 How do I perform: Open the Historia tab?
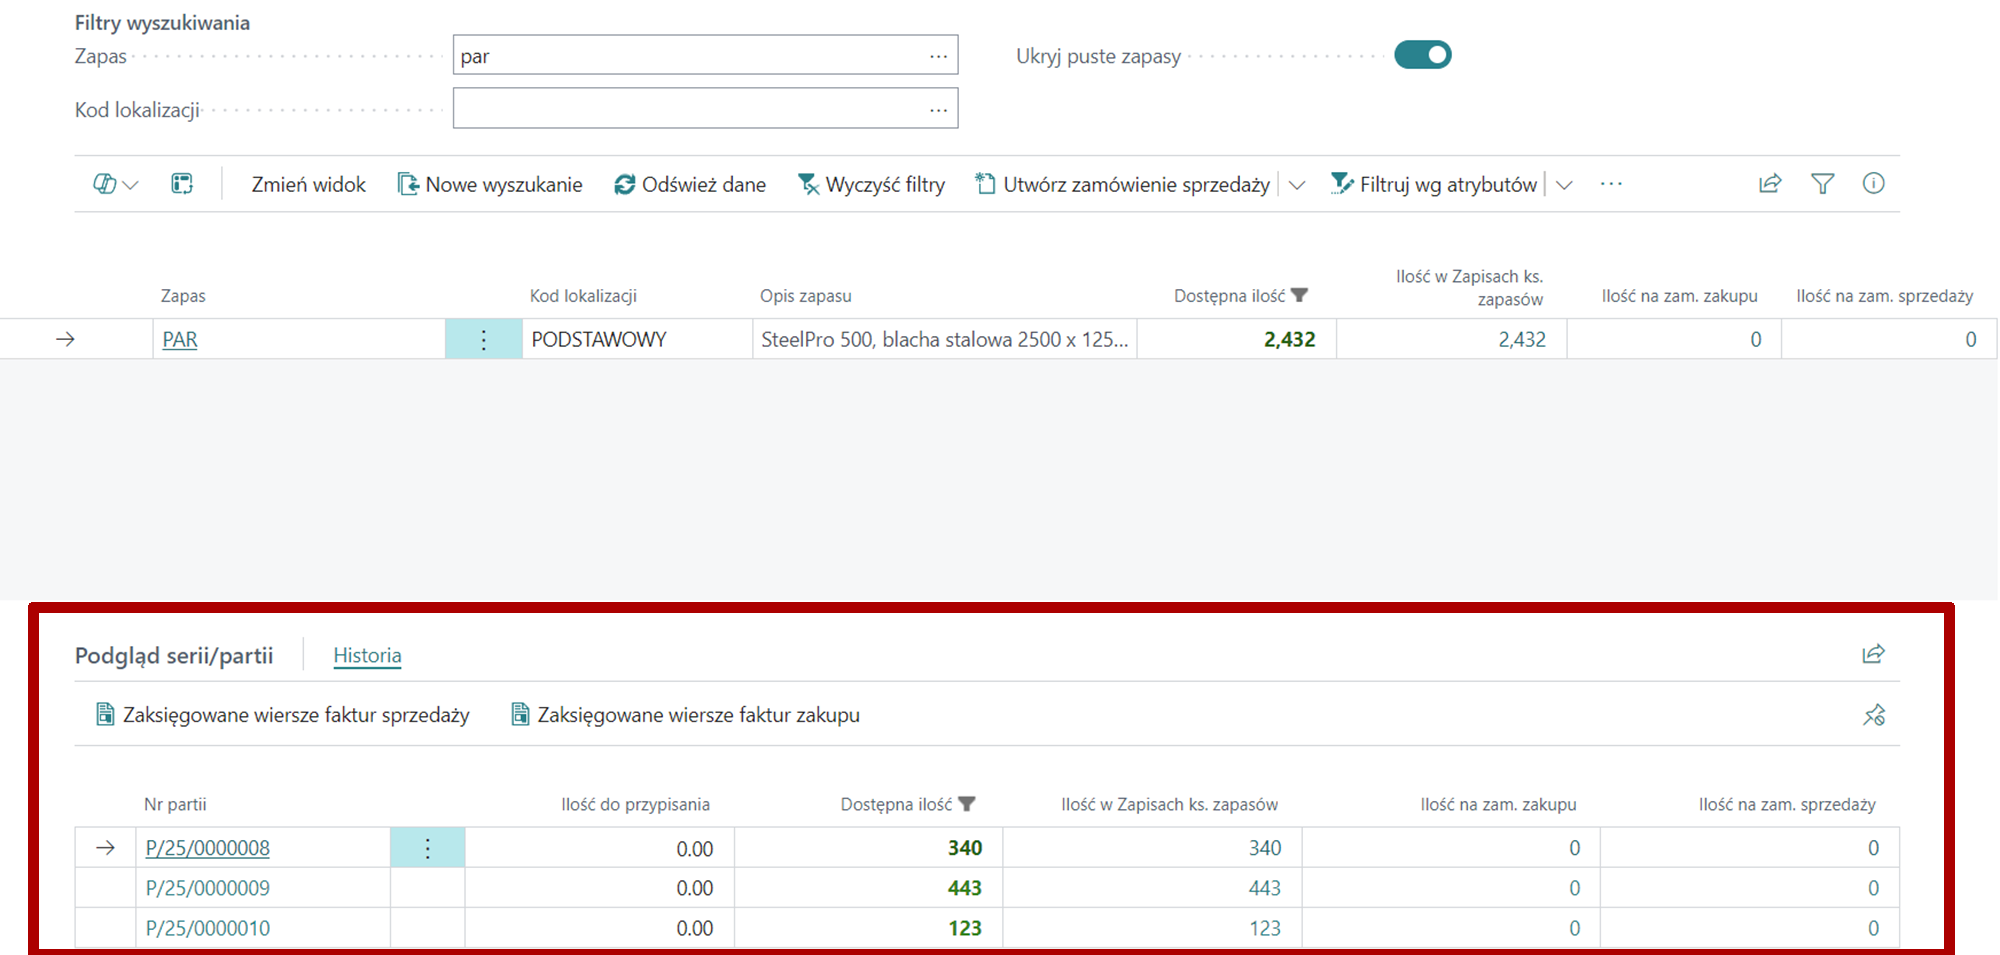(367, 656)
